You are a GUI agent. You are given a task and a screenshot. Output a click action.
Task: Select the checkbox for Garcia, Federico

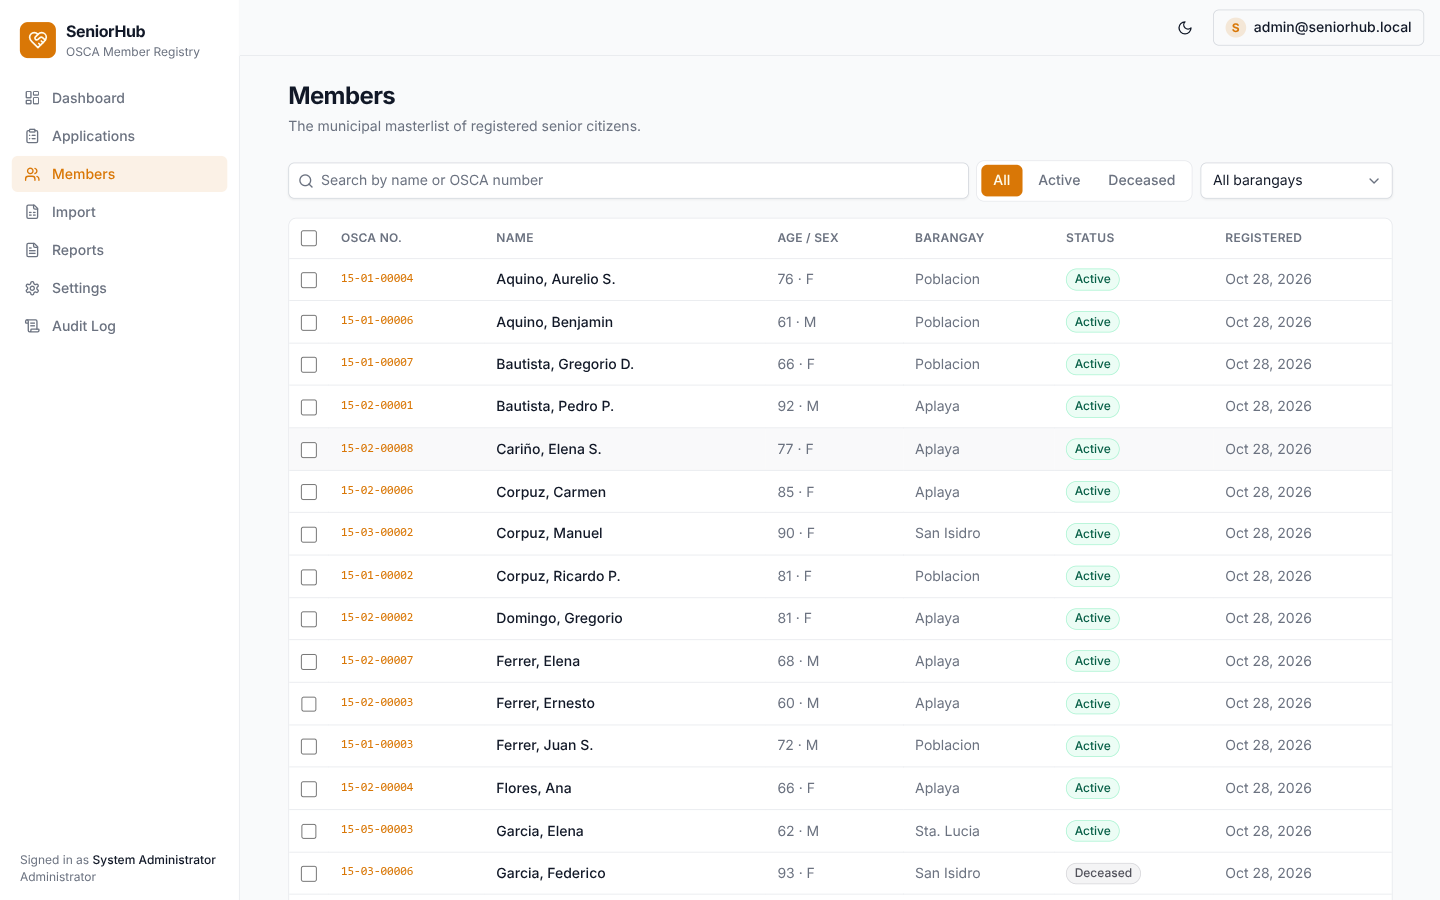(x=309, y=874)
